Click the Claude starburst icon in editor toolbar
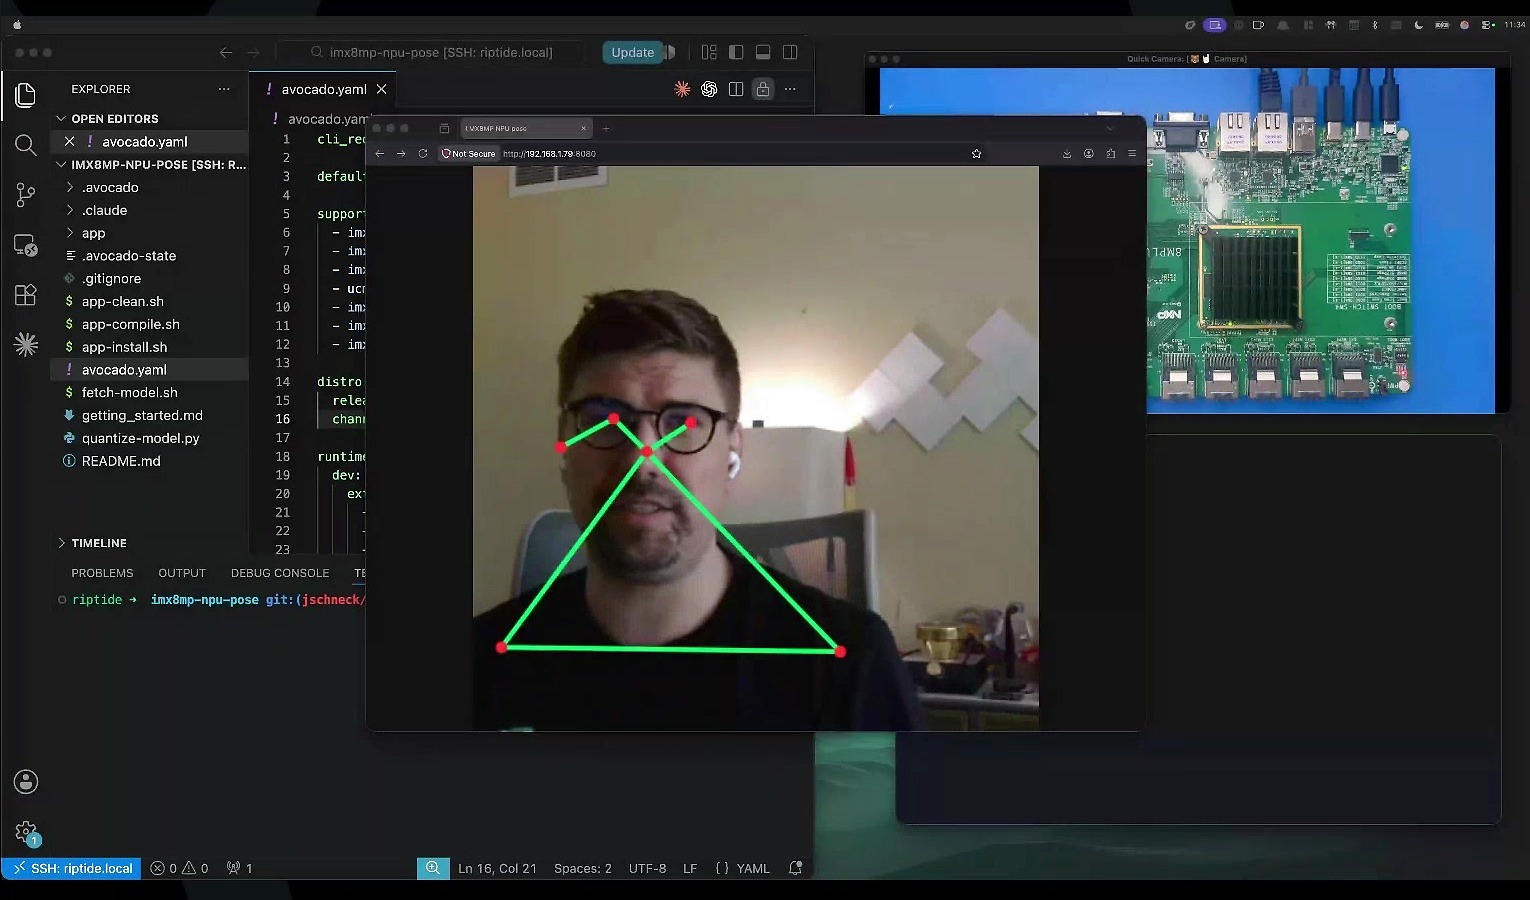The width and height of the screenshot is (1530, 900). [682, 89]
